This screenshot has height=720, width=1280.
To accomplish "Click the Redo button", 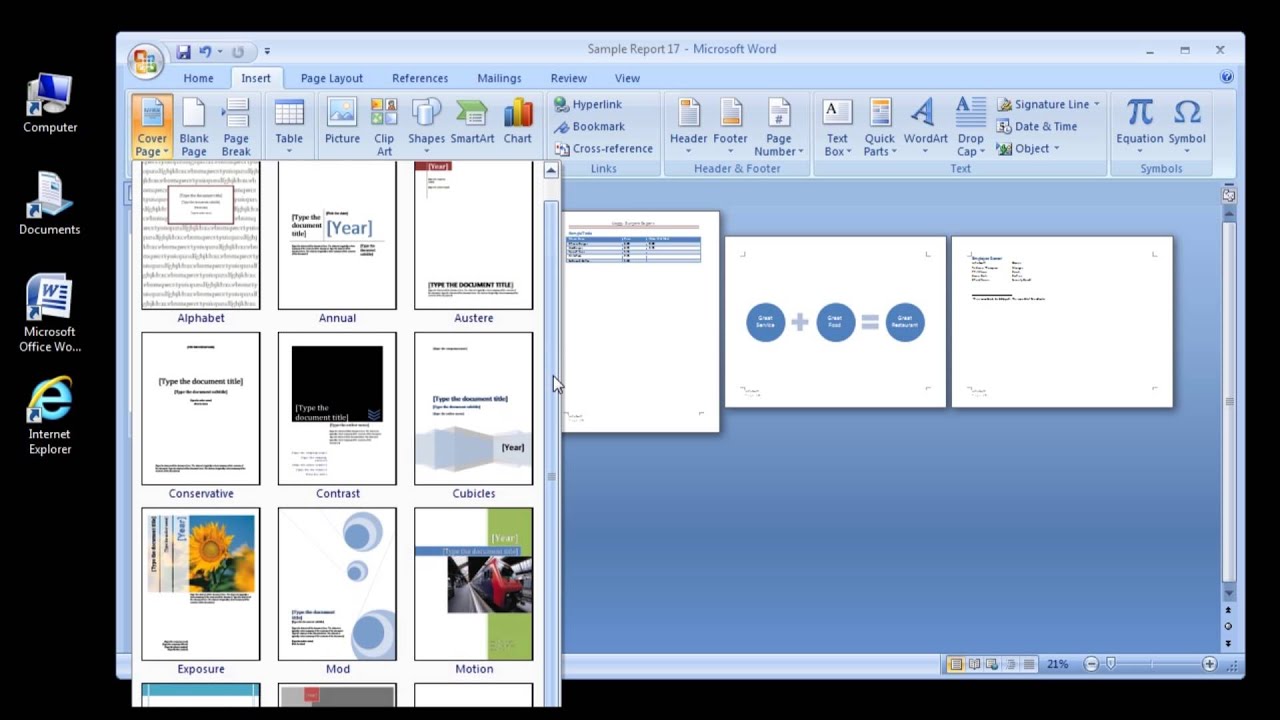I will tap(238, 52).
